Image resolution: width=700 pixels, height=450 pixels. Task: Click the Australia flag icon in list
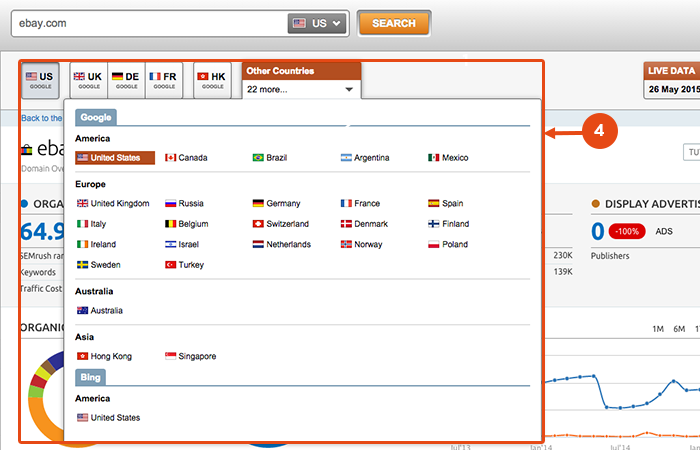(x=83, y=310)
